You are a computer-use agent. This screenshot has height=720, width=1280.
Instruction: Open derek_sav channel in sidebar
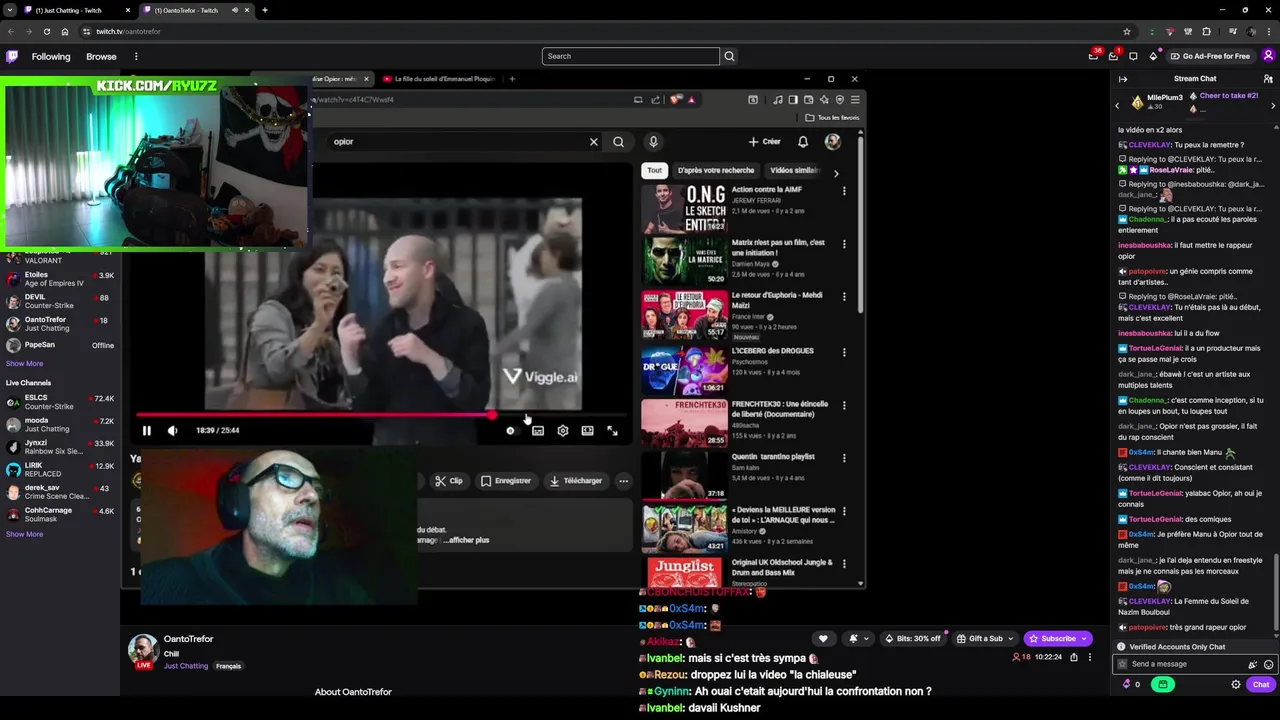[60, 492]
